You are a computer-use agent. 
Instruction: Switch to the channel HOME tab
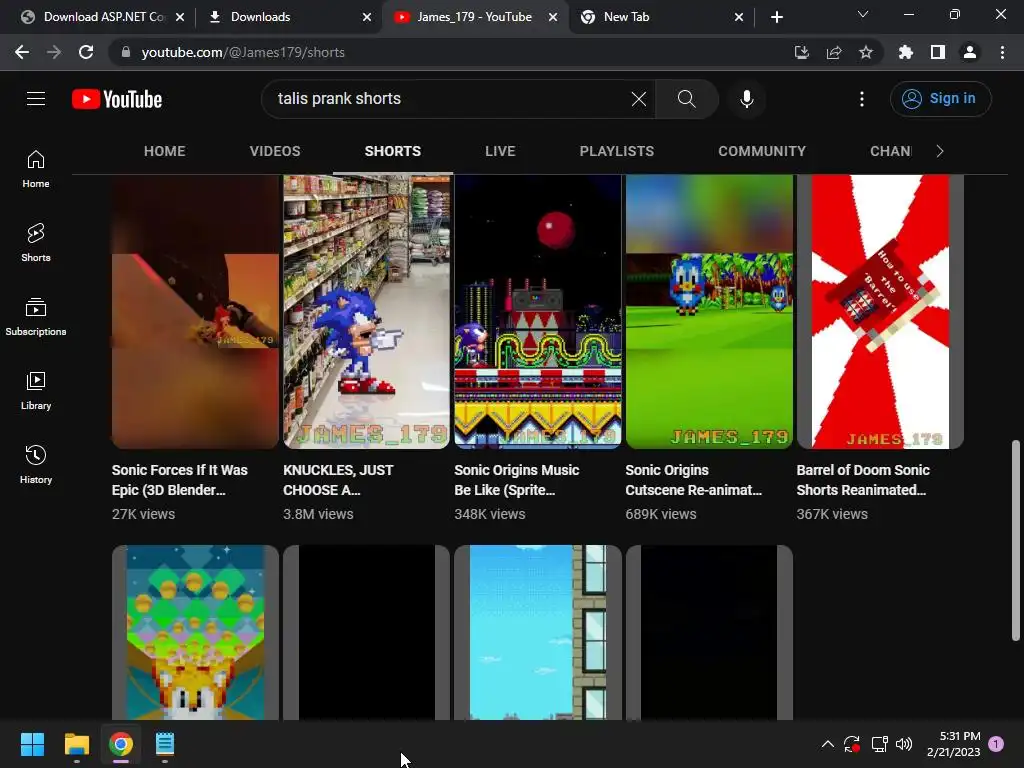click(x=165, y=152)
